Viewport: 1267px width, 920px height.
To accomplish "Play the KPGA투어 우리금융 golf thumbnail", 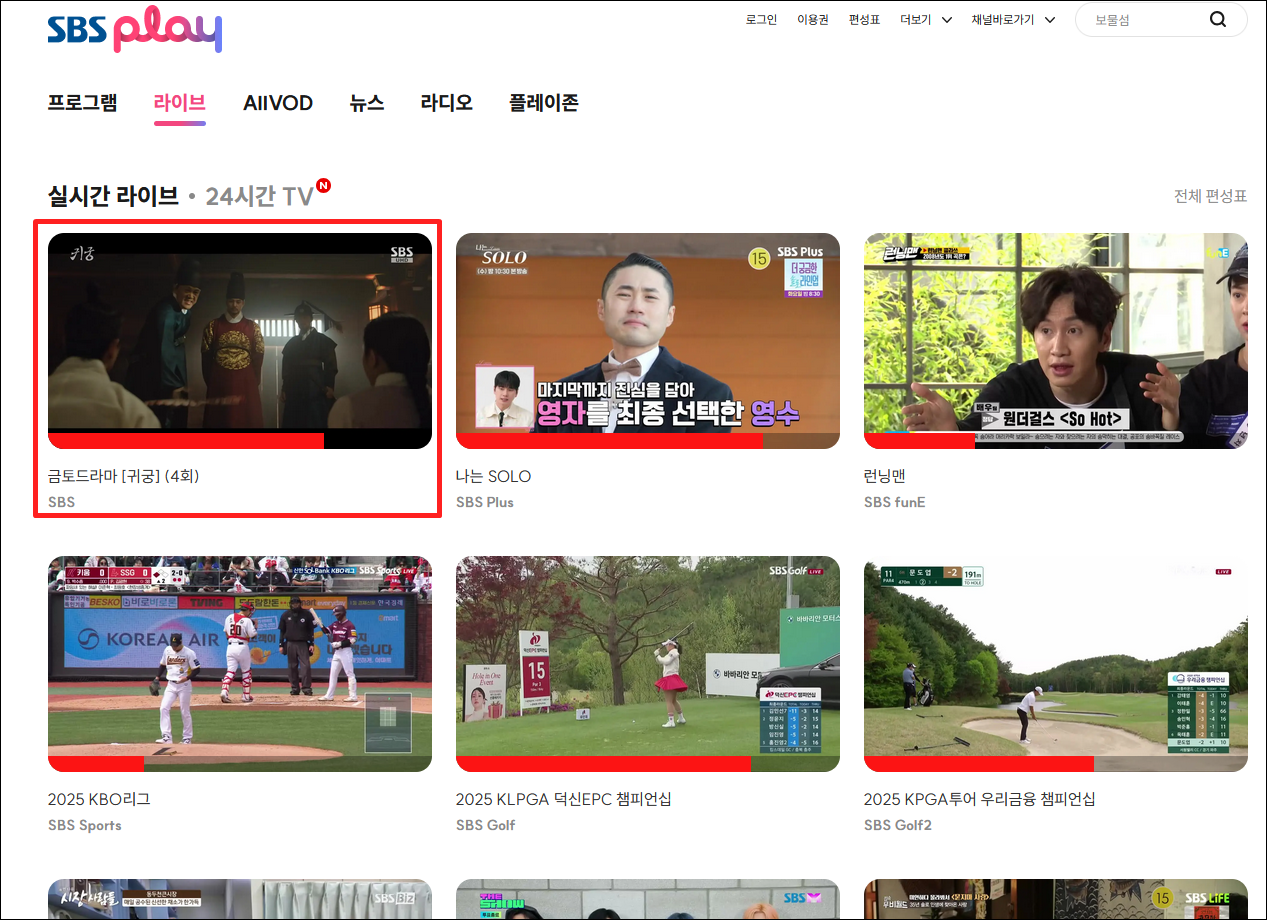I will point(1056,664).
